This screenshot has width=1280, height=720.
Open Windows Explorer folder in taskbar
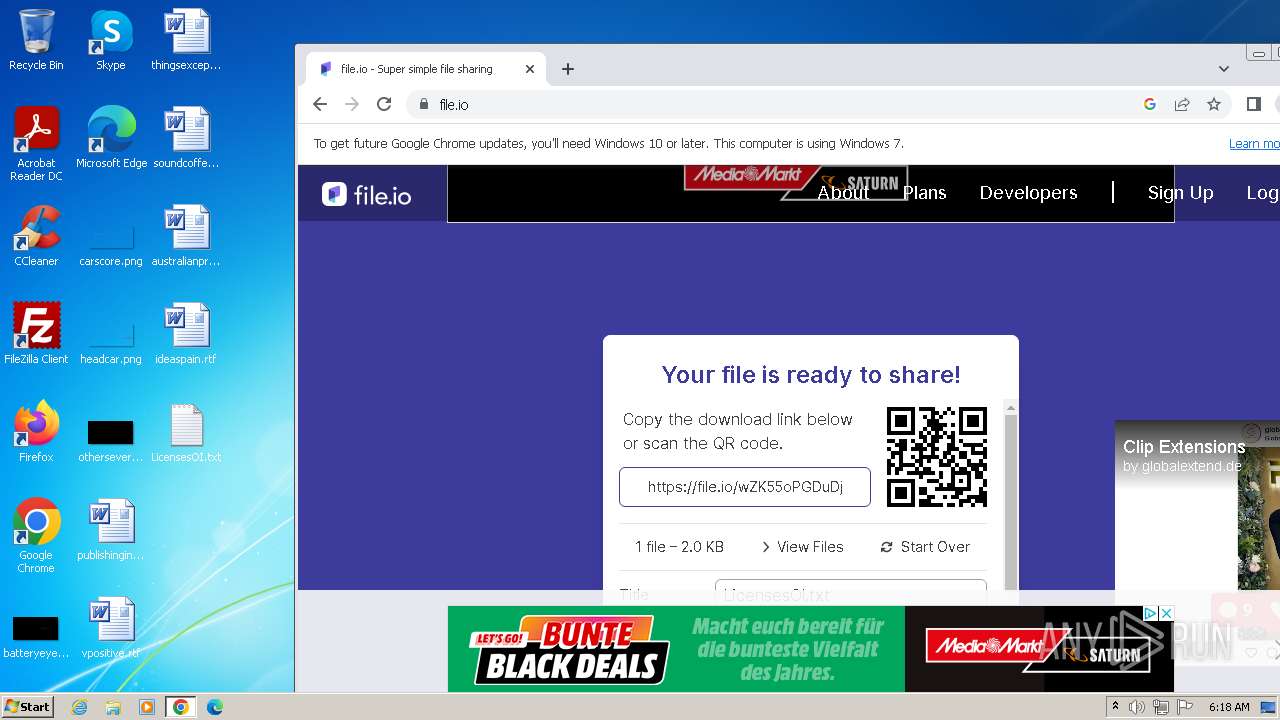tap(113, 707)
